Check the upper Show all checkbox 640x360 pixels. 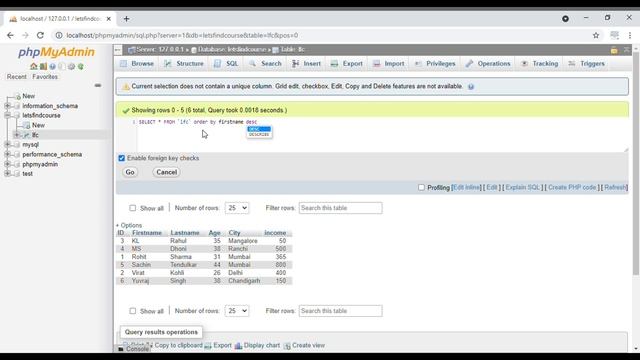tap(133, 208)
